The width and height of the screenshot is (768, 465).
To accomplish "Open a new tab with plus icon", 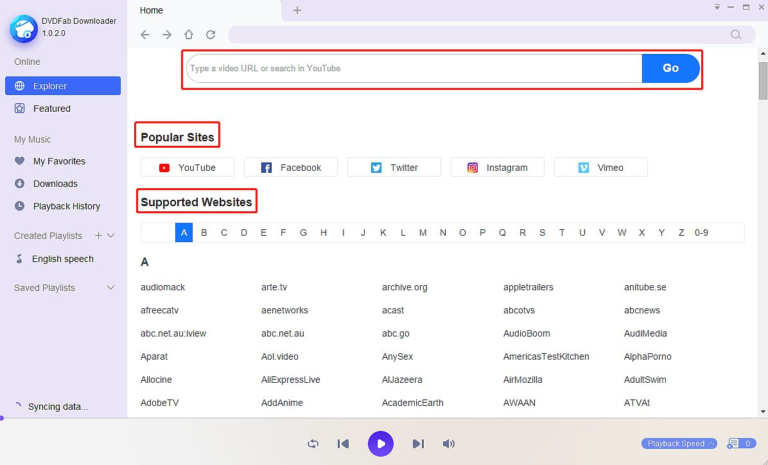I will point(297,10).
